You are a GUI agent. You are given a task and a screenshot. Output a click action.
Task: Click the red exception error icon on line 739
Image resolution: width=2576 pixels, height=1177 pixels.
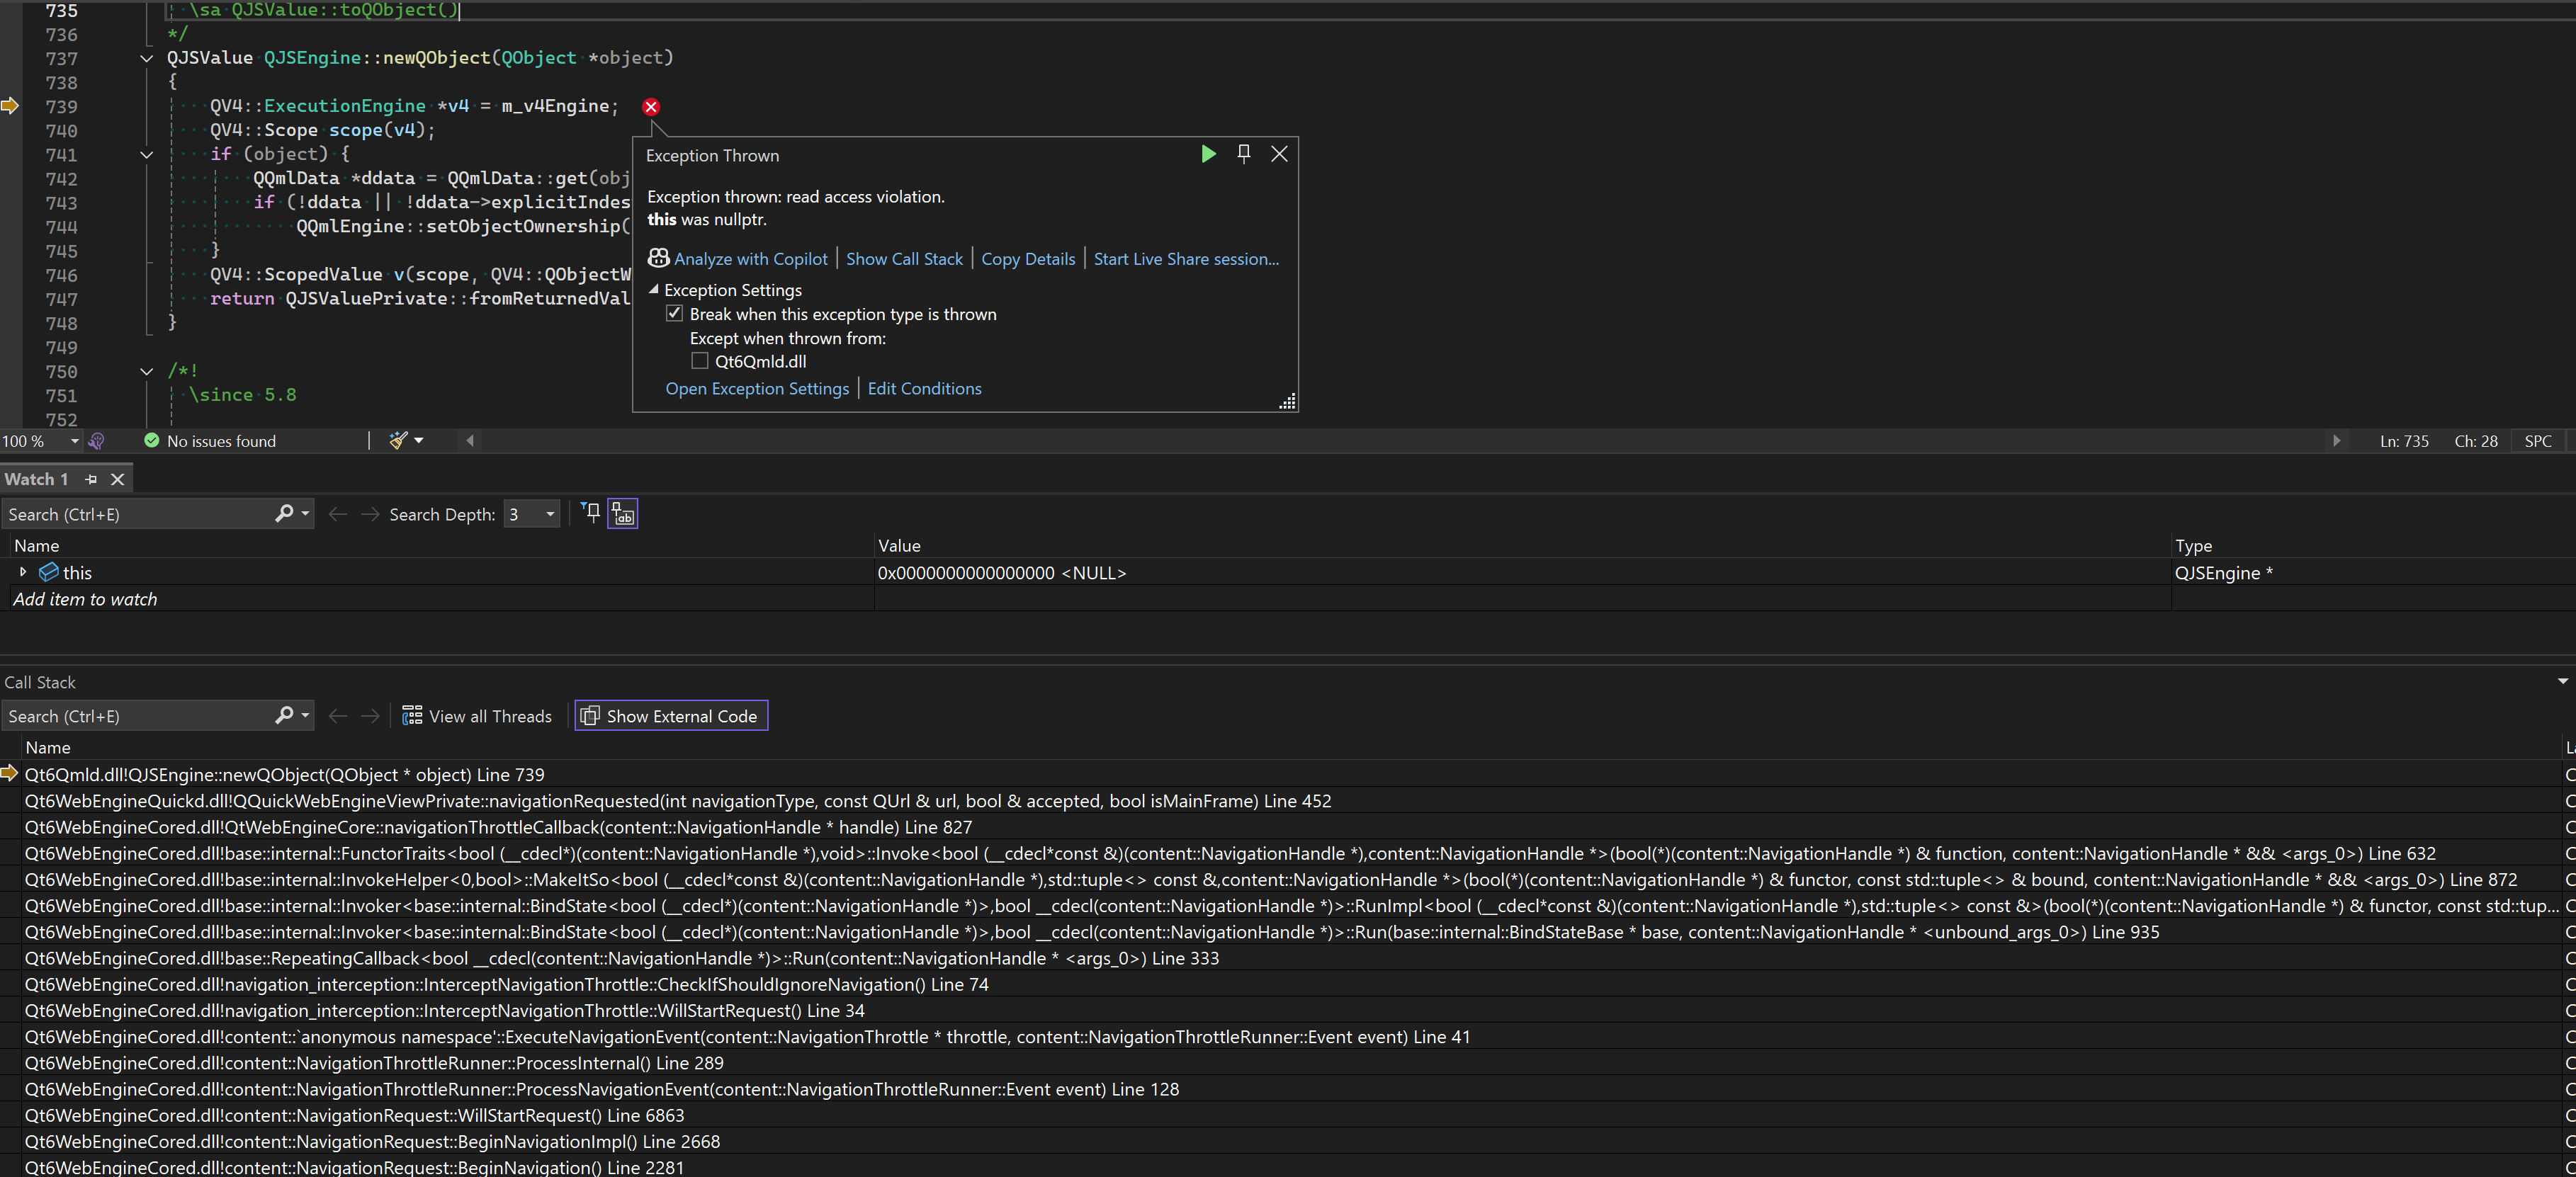click(x=651, y=106)
